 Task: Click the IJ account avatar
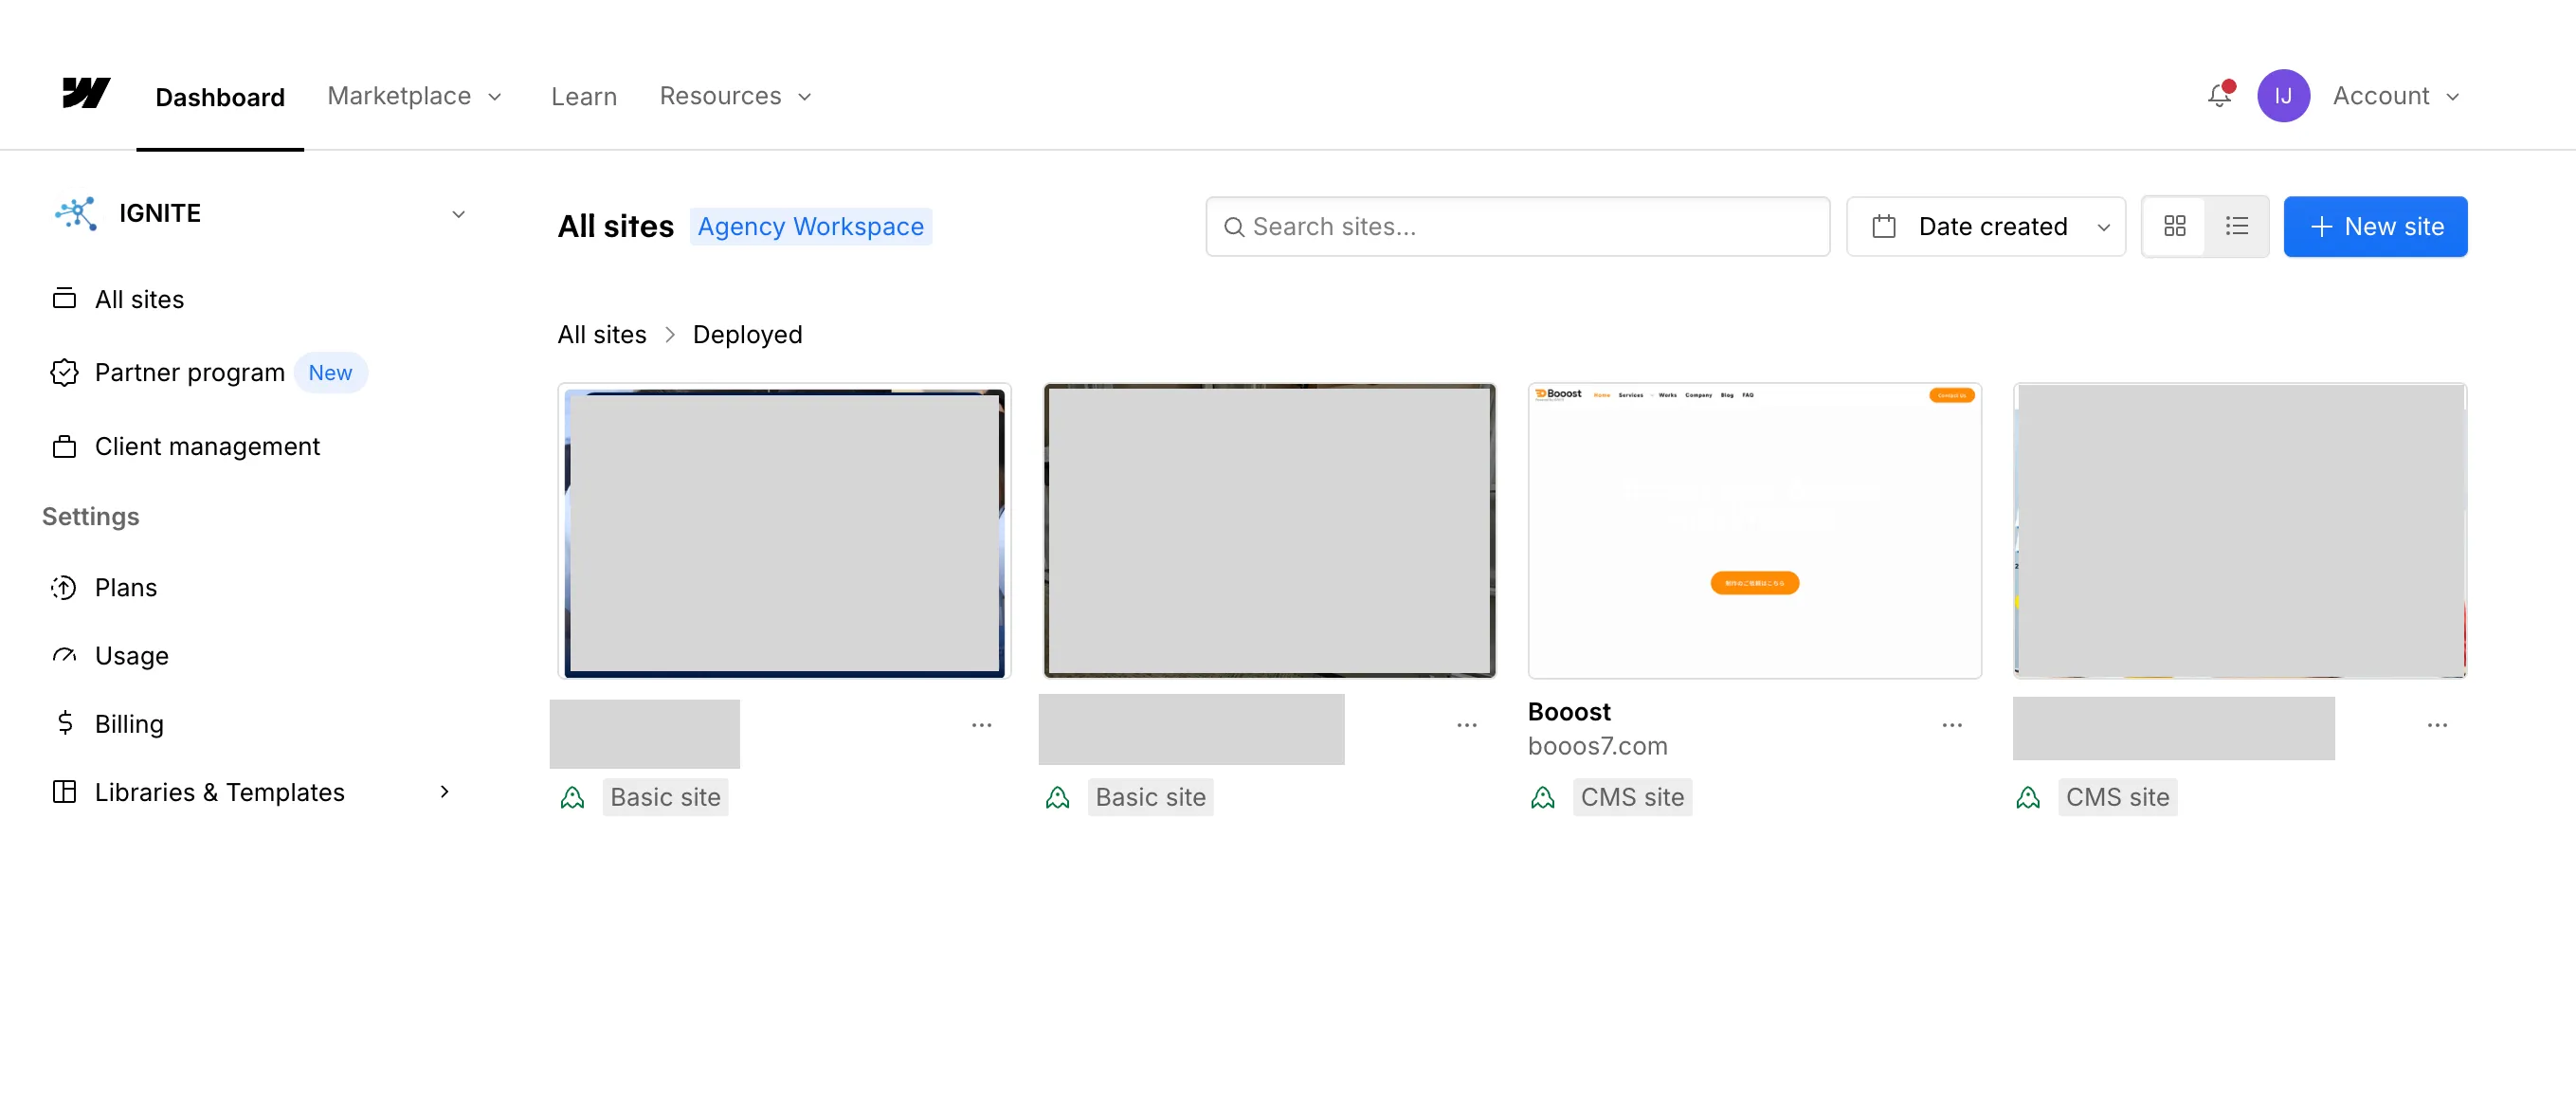coord(2283,96)
